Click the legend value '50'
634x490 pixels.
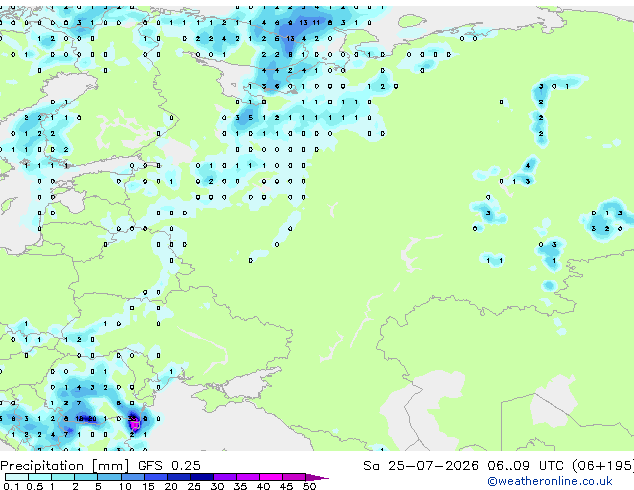coord(309,486)
